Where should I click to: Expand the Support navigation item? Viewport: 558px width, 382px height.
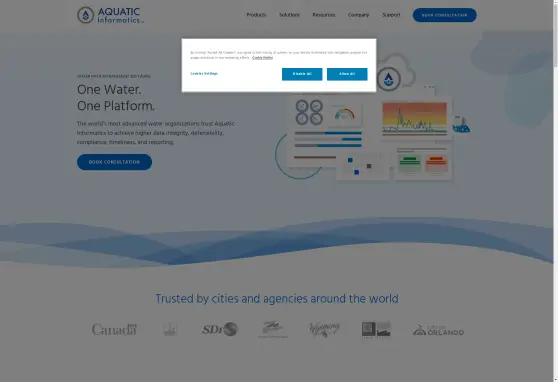tap(391, 15)
